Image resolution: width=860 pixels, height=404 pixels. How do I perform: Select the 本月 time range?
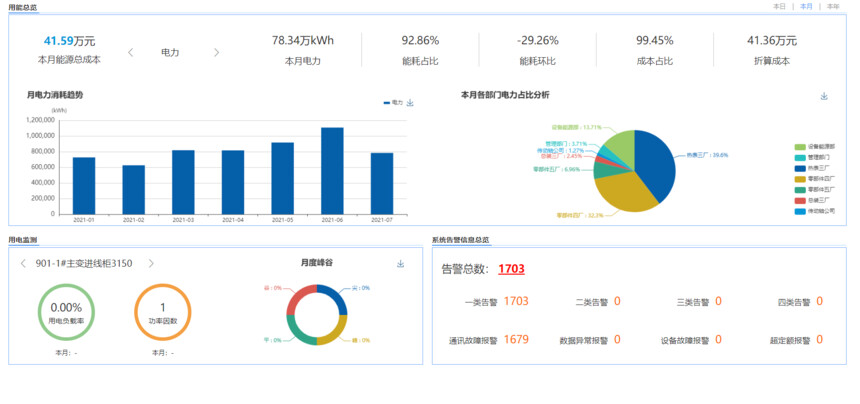pyautogui.click(x=806, y=7)
